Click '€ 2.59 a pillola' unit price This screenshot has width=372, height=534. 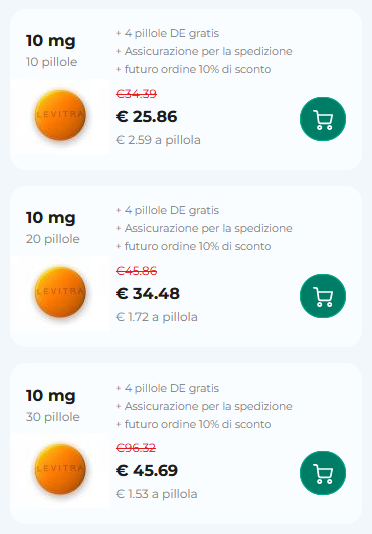(x=158, y=140)
